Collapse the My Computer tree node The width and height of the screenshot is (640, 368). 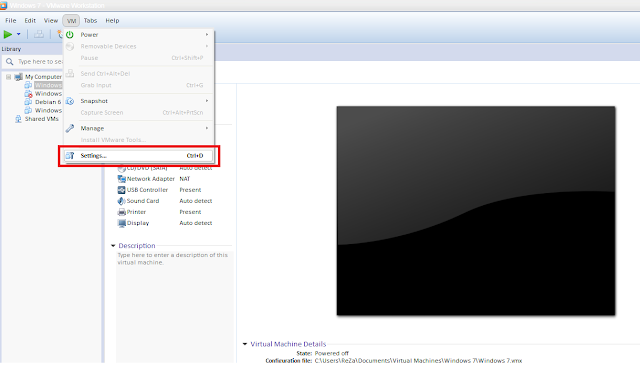point(8,77)
